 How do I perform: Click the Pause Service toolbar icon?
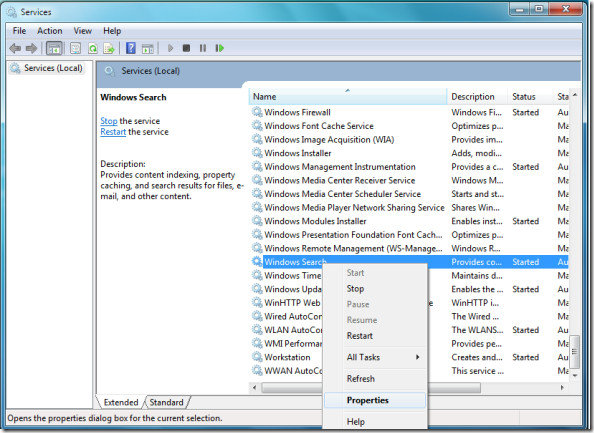(203, 48)
